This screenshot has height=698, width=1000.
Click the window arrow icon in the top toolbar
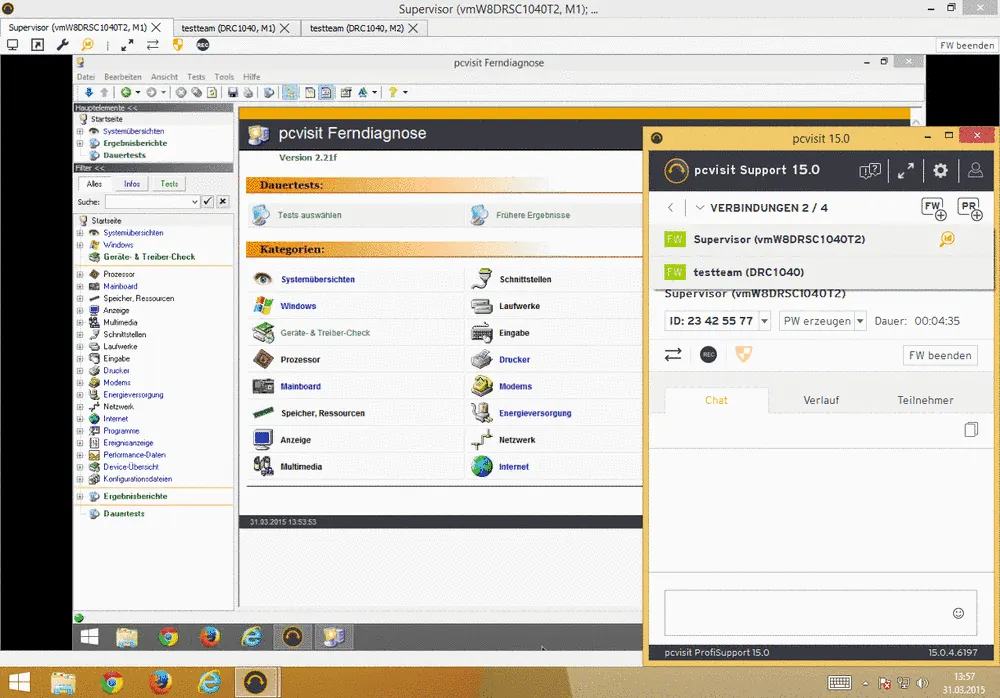[38, 45]
